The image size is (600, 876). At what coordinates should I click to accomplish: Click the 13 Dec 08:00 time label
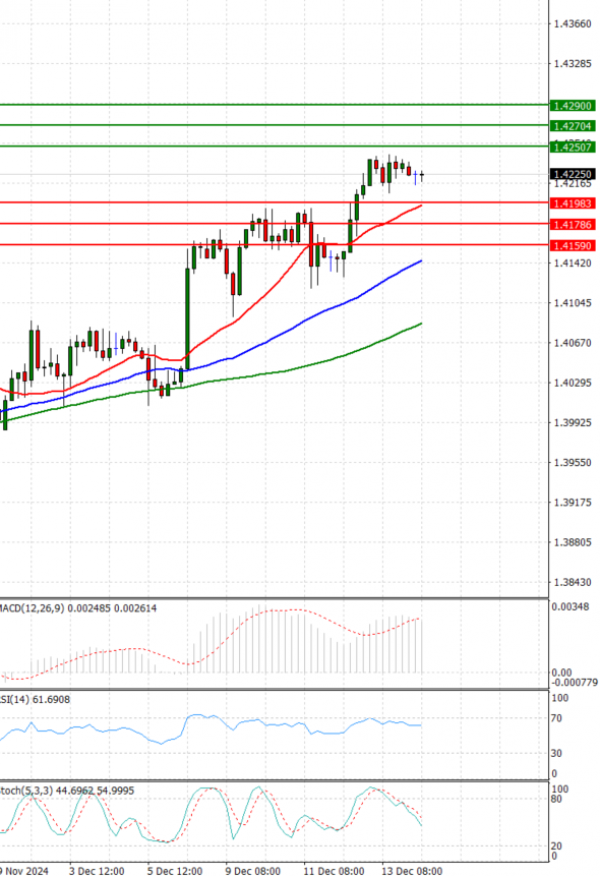click(x=412, y=871)
